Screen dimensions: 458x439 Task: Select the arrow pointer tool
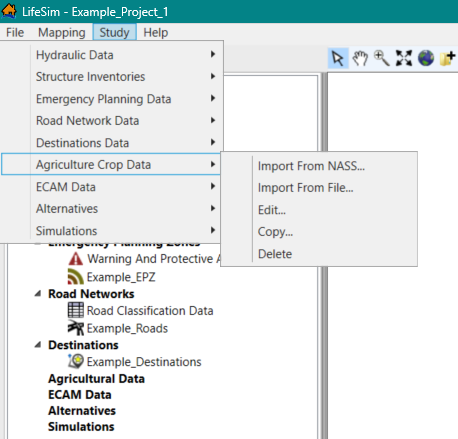click(338, 58)
